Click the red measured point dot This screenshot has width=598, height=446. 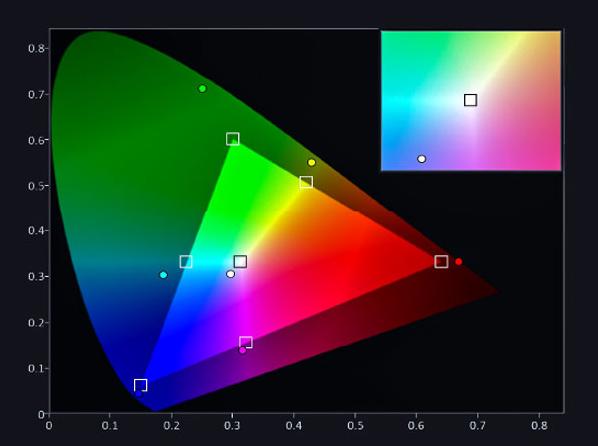coord(459,262)
